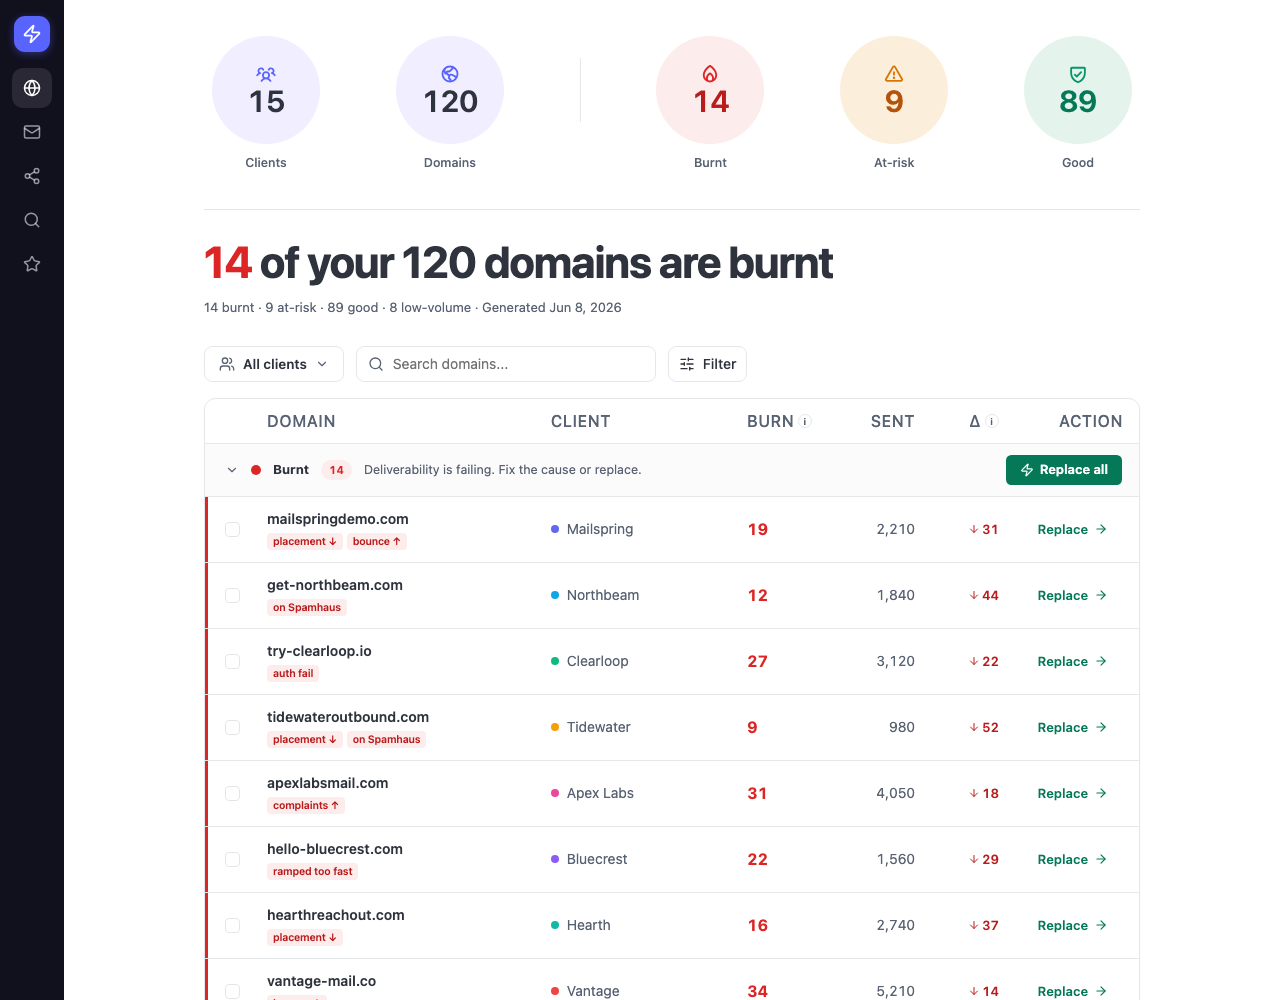Click the arrow icon on apexlabsmail.com Replace
Viewport: 1280px width, 1000px height.
click(x=1101, y=793)
